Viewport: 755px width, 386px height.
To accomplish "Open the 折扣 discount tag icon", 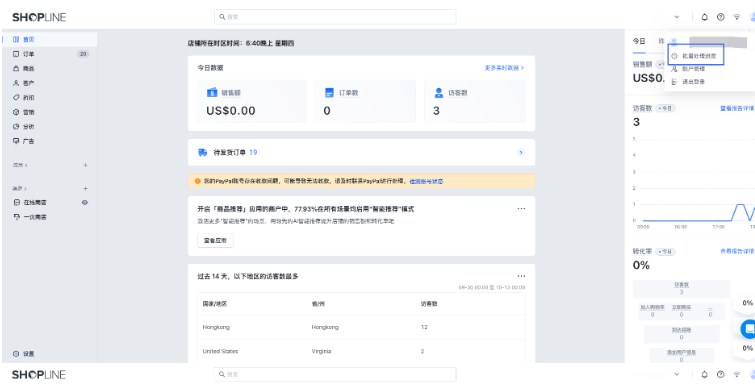I will coord(16,97).
